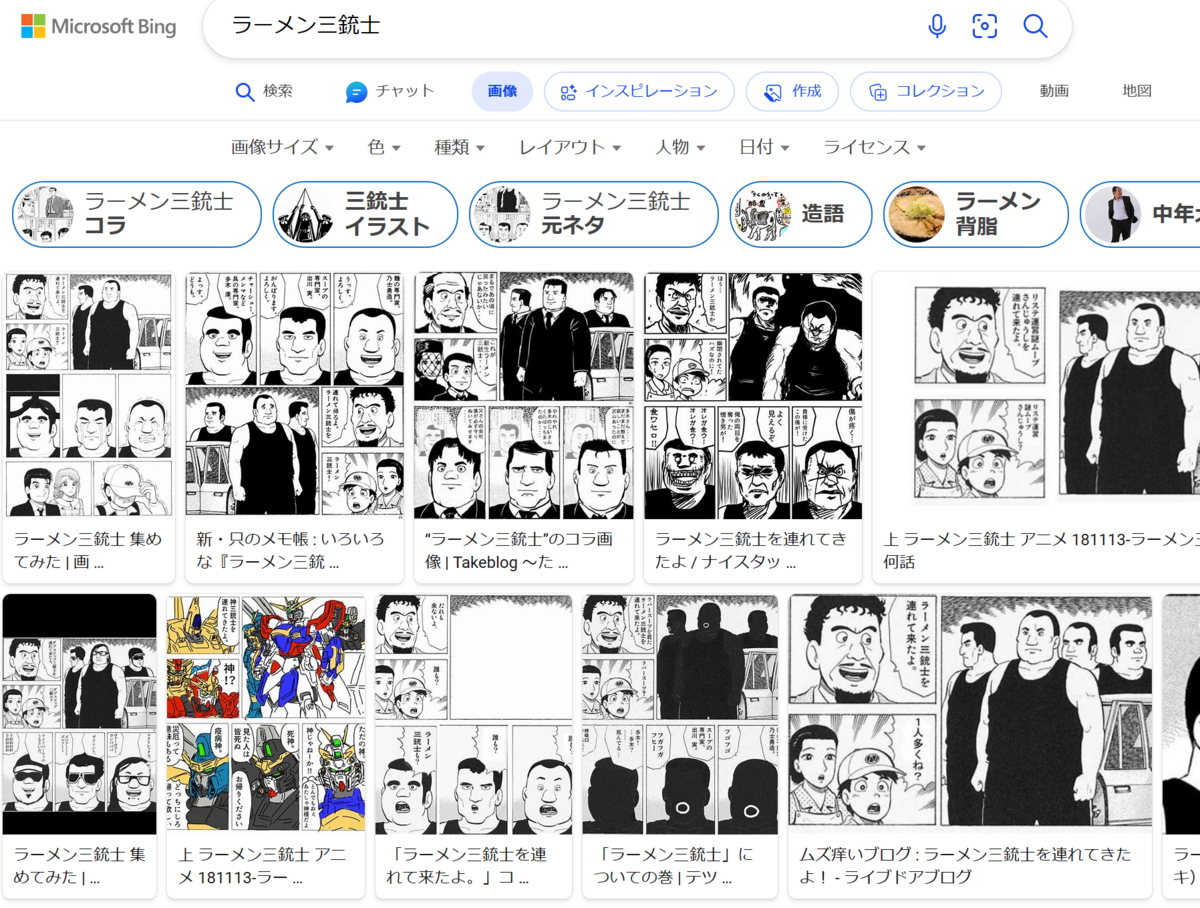Open link 「ラーメン三銃士を連れて来たよ。」コ
1200x908 pixels.
coord(467,866)
